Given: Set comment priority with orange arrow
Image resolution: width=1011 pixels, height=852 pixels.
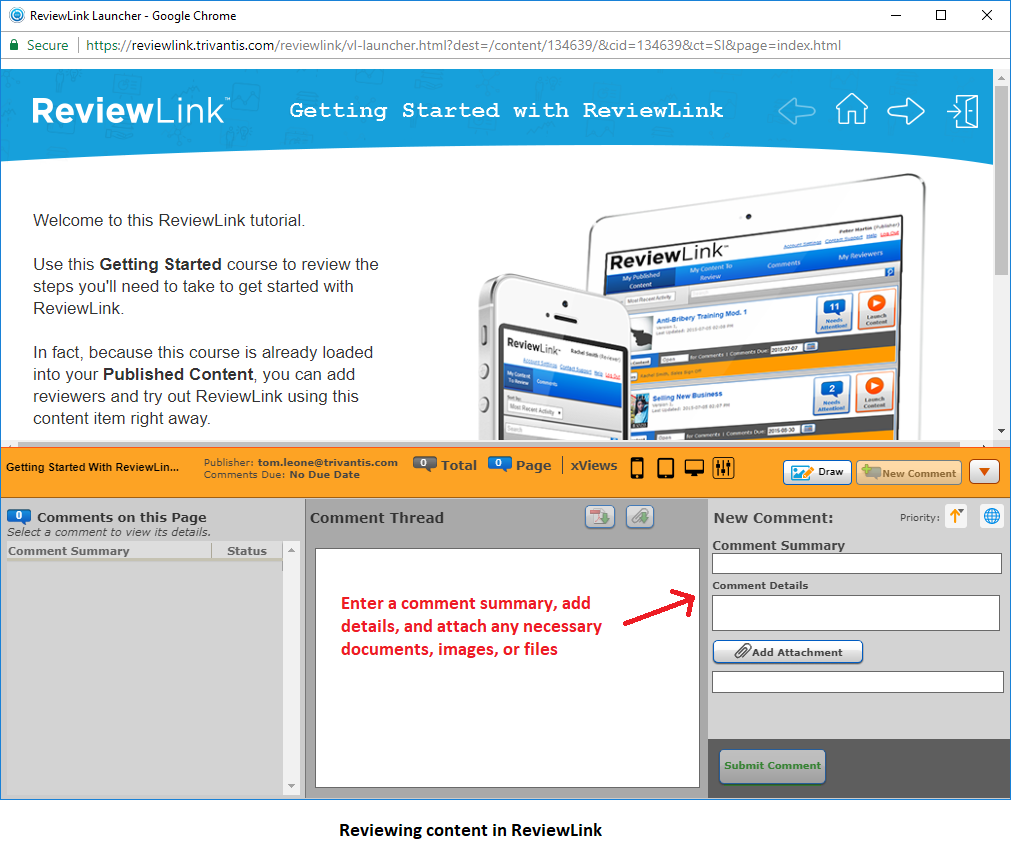Looking at the screenshot, I should point(956,516).
